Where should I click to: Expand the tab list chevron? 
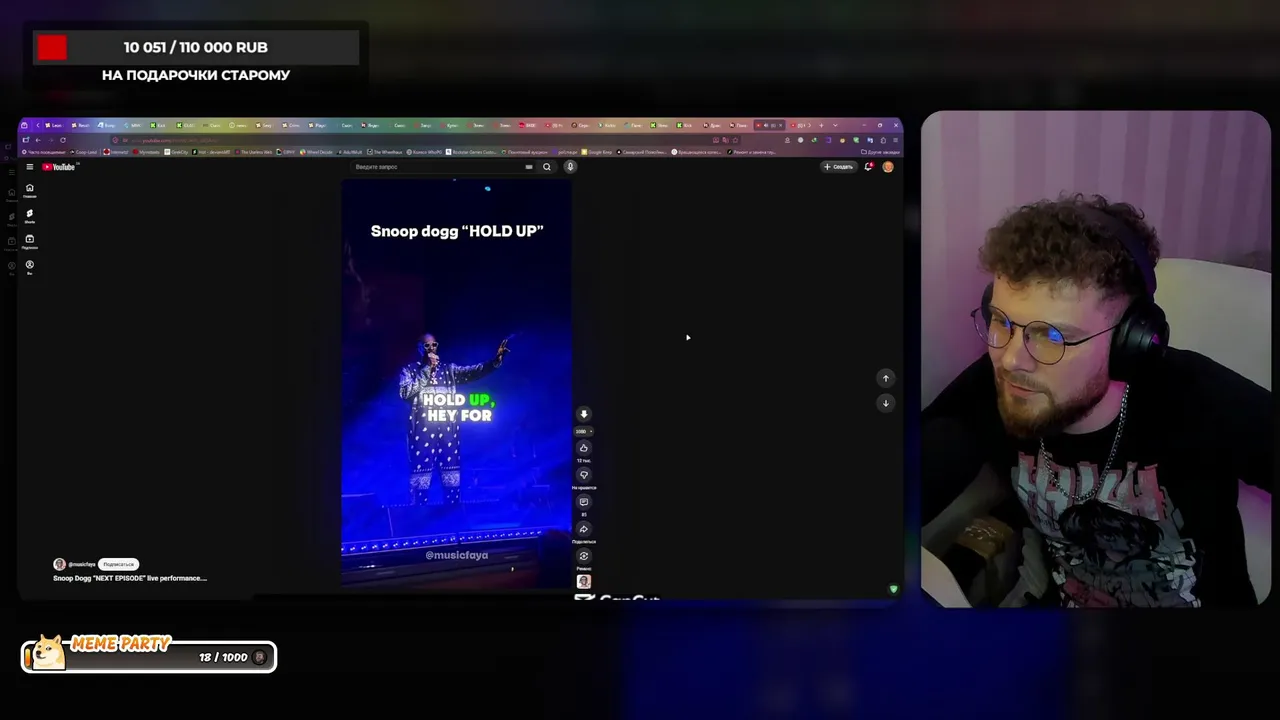pyautogui.click(x=835, y=125)
